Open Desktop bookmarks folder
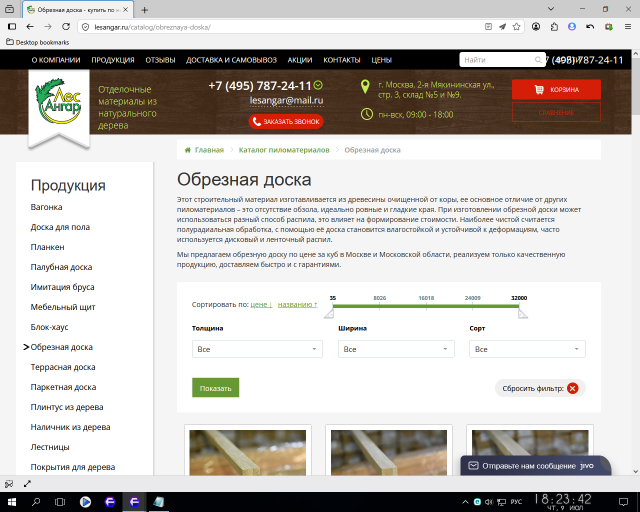Image resolution: width=640 pixels, height=512 pixels. [38, 42]
